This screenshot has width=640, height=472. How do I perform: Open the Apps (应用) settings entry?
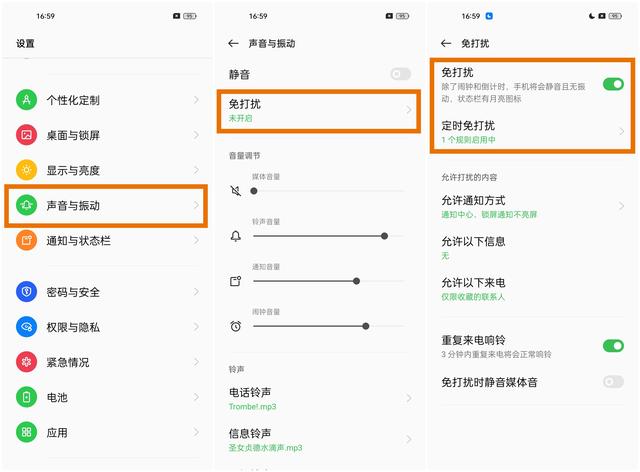pyautogui.click(x=108, y=432)
